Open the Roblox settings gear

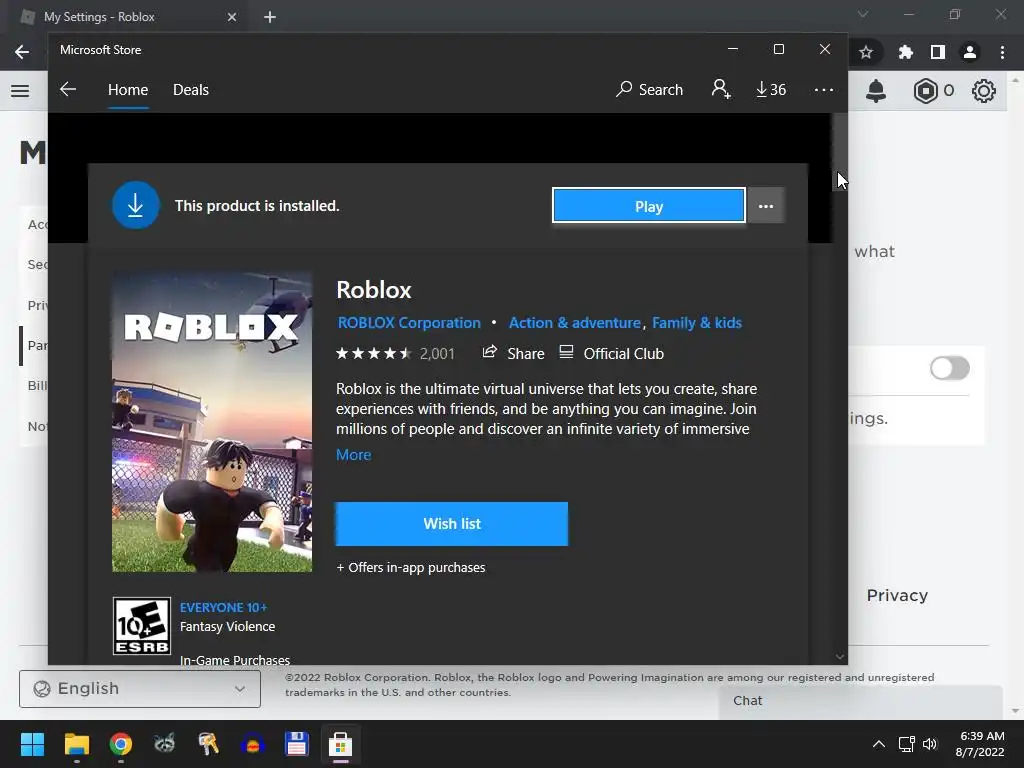pyautogui.click(x=984, y=91)
